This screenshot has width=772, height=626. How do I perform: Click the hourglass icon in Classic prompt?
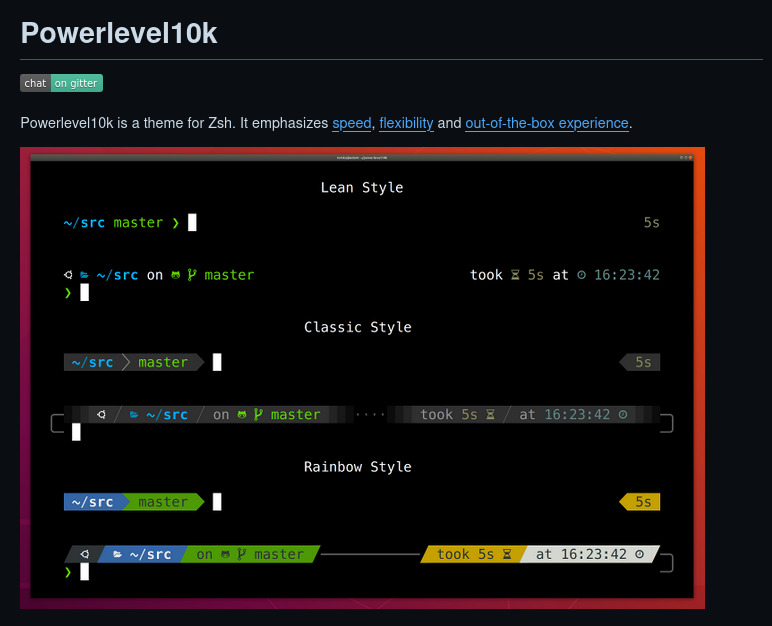pyautogui.click(x=490, y=415)
